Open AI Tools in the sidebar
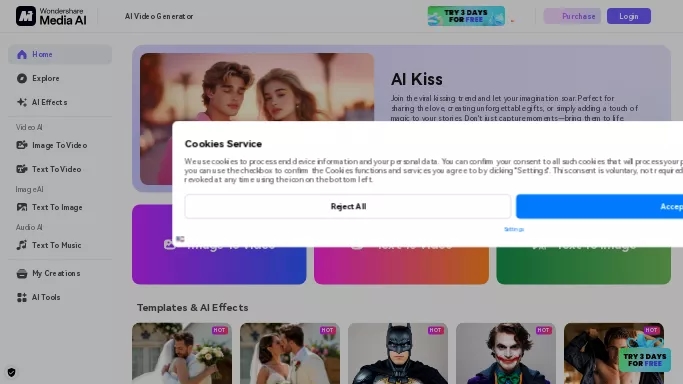This screenshot has width=683, height=384. click(60, 297)
